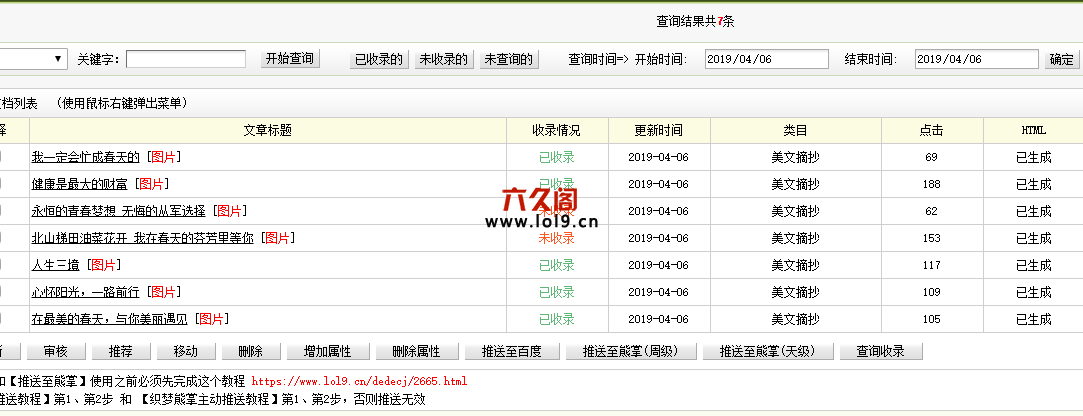Click the 关键字 keyword input field
1083x416 pixels.
(x=185, y=59)
